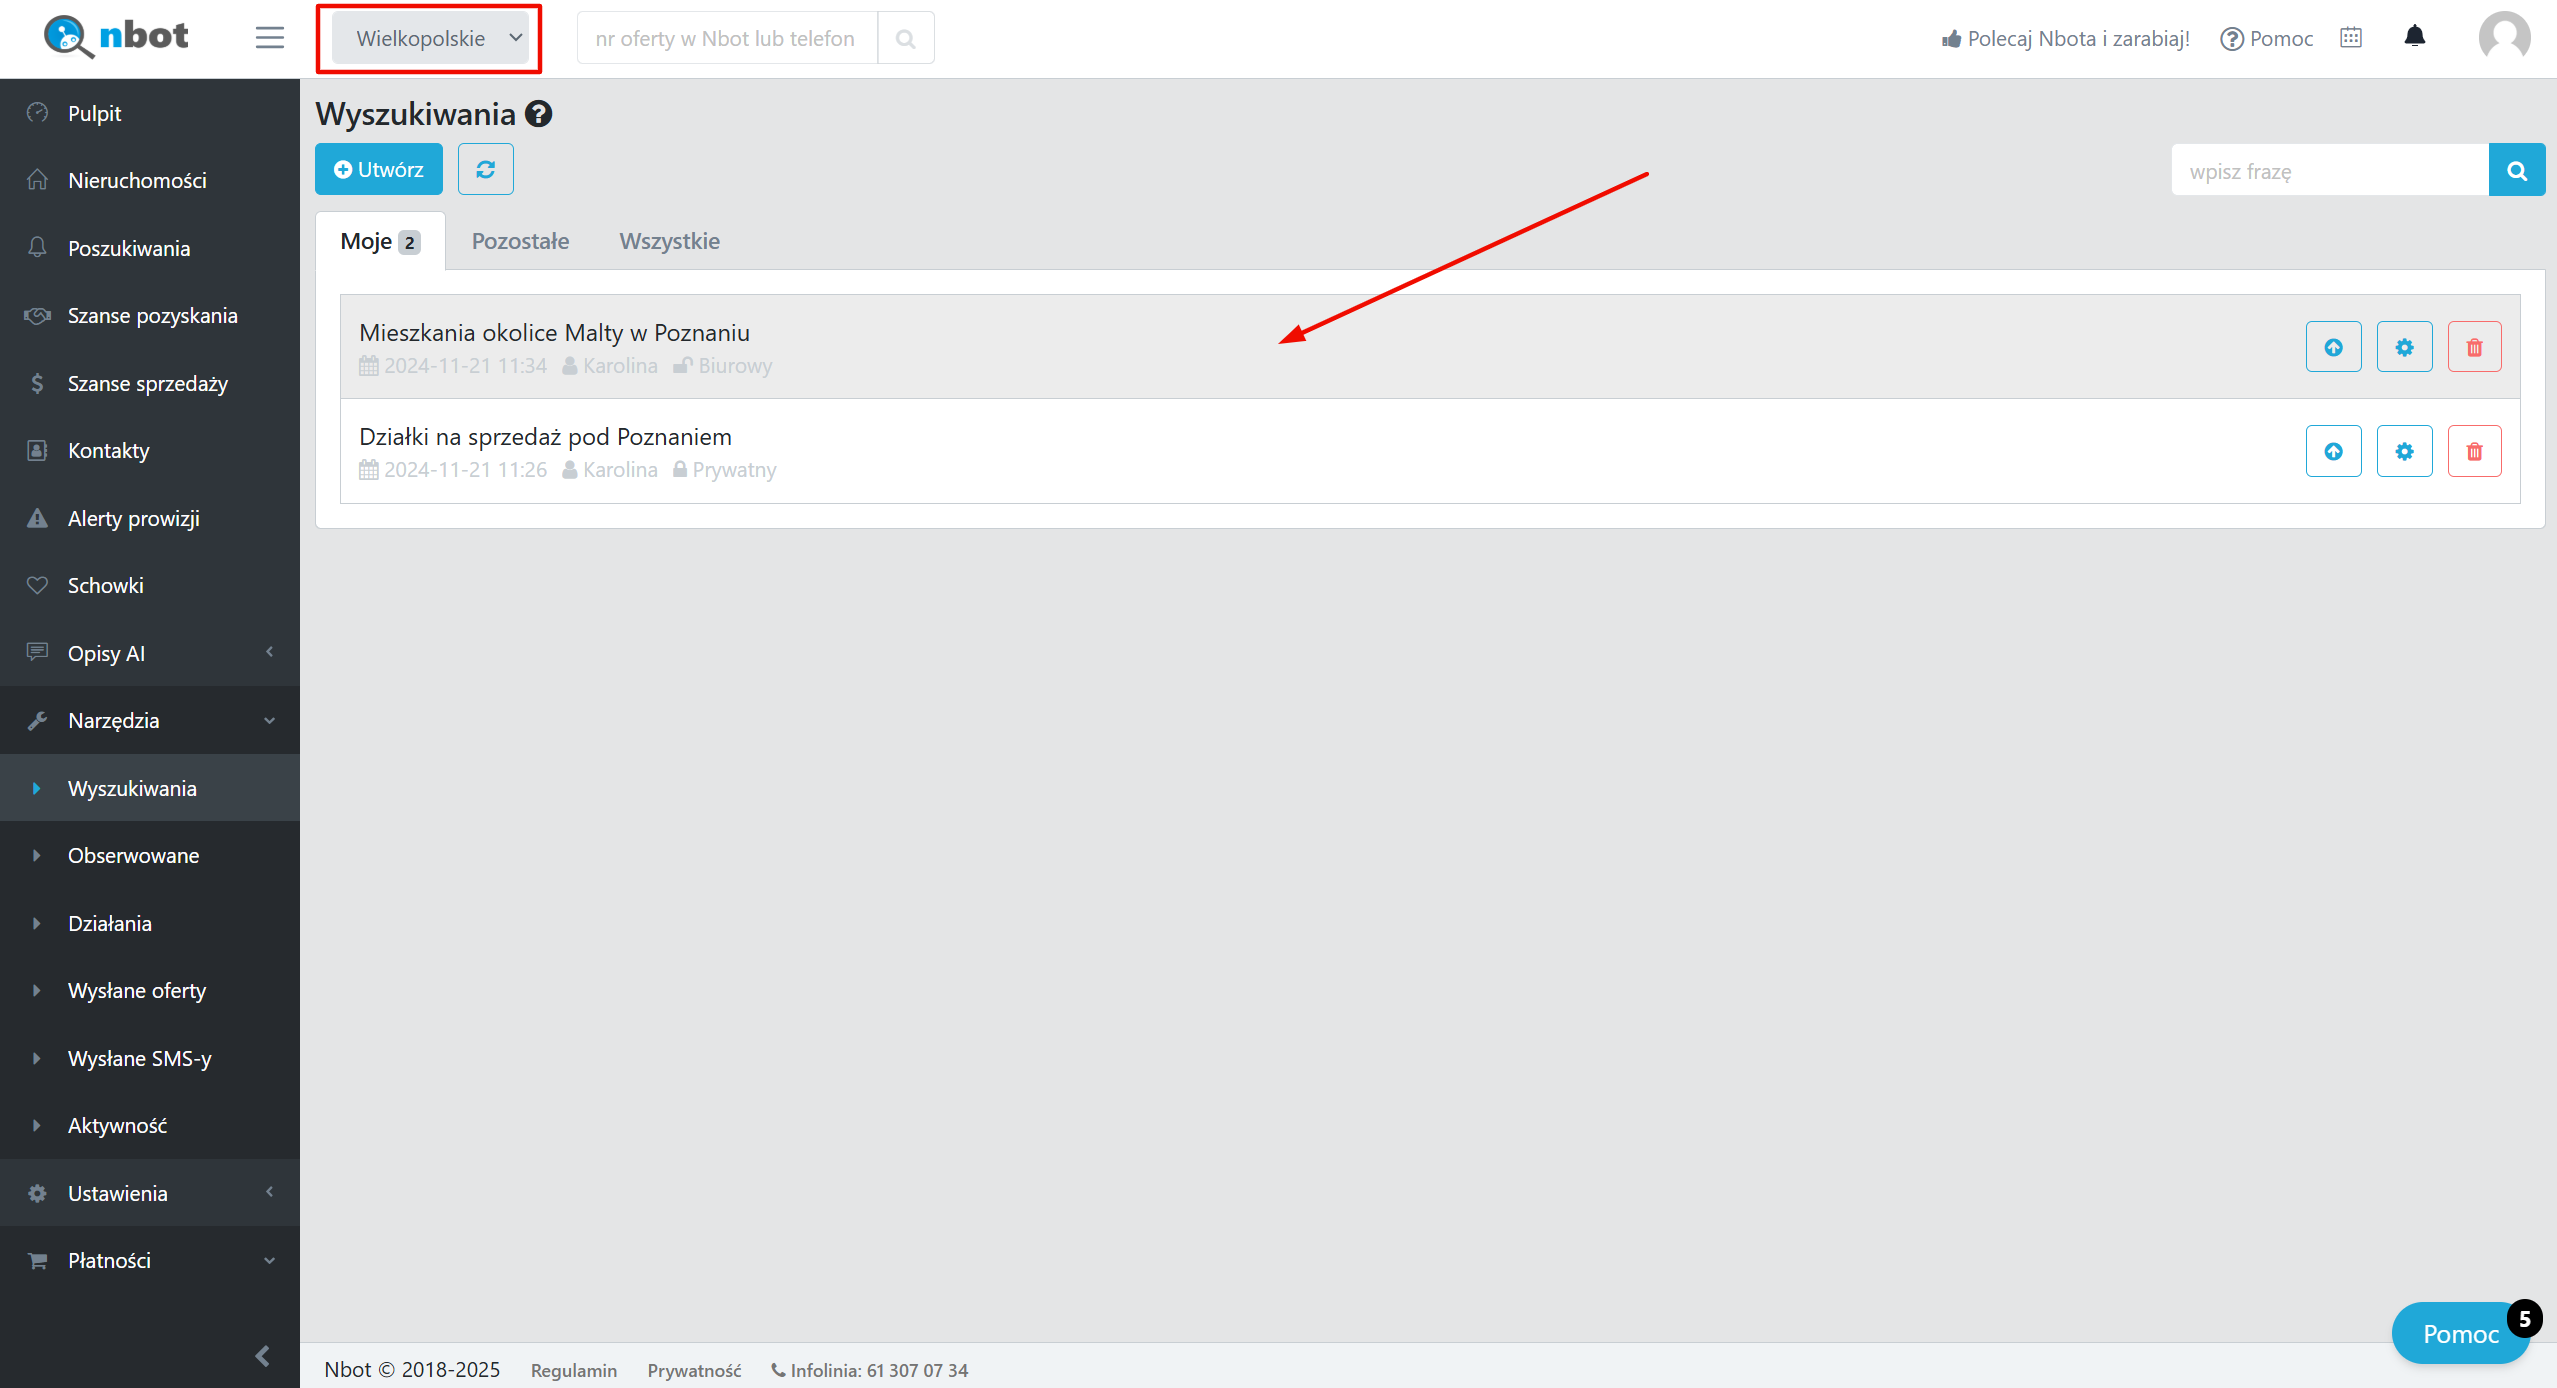This screenshot has height=1388, width=2557.
Task: Switch to the Pozostałe tab
Action: [520, 241]
